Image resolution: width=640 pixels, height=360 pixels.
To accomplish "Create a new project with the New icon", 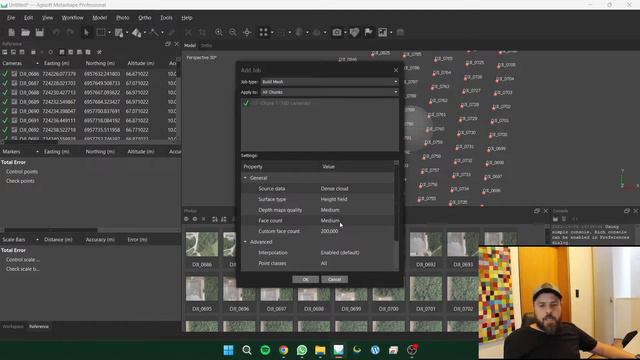I will point(11,32).
